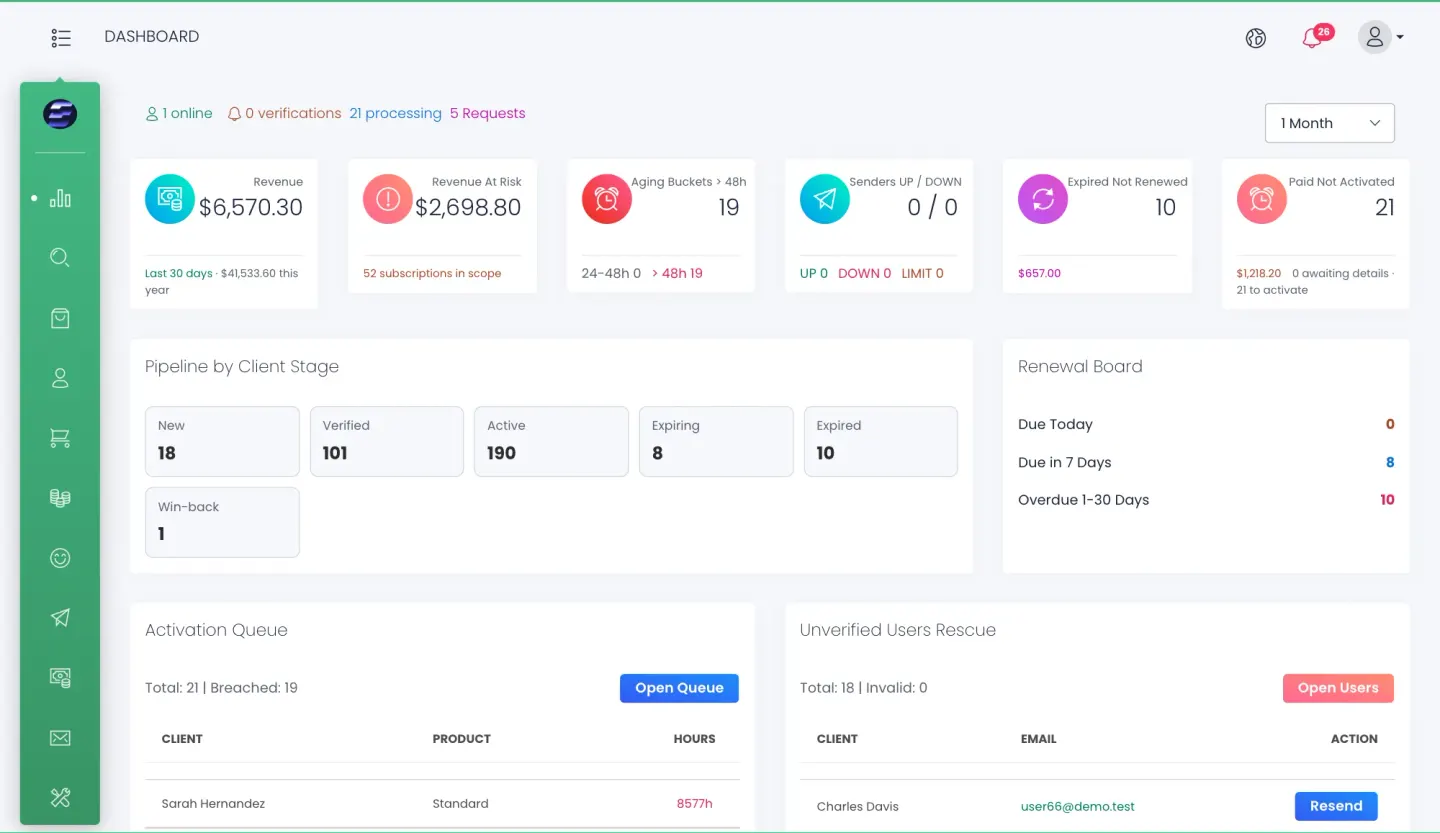Click the Overdue 1–30 Days row
This screenshot has width=1440, height=833.
1206,500
